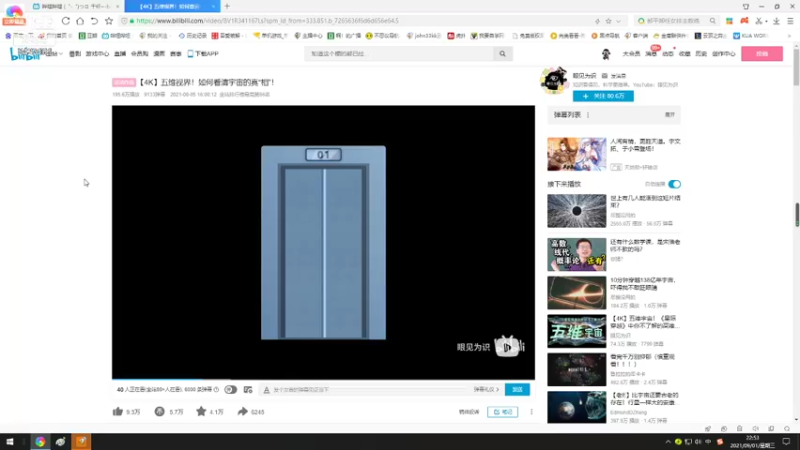This screenshot has width=800, height=450.
Task: Expand the danmaku list panel
Action: (670, 115)
